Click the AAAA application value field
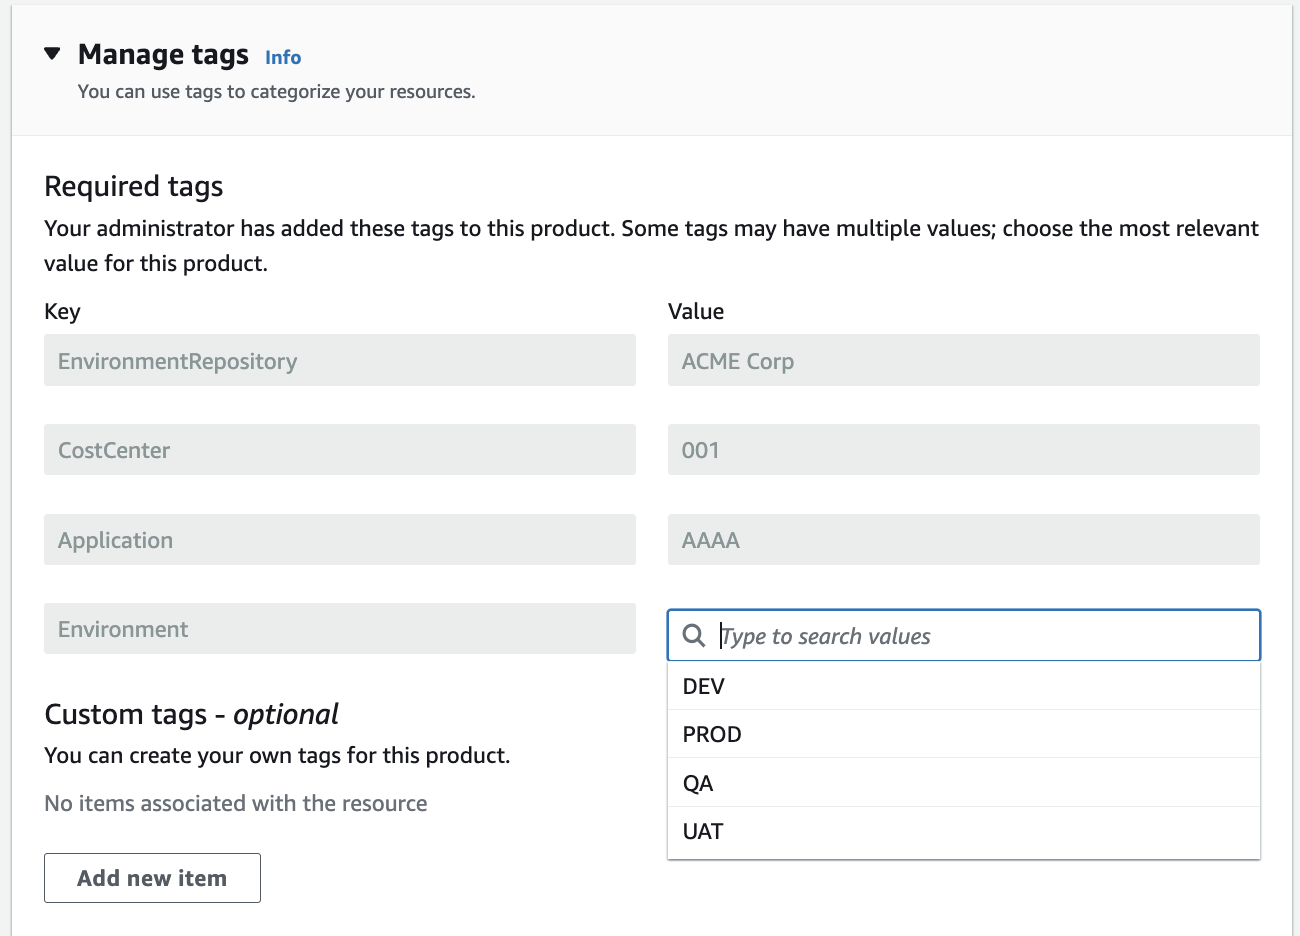 click(964, 540)
